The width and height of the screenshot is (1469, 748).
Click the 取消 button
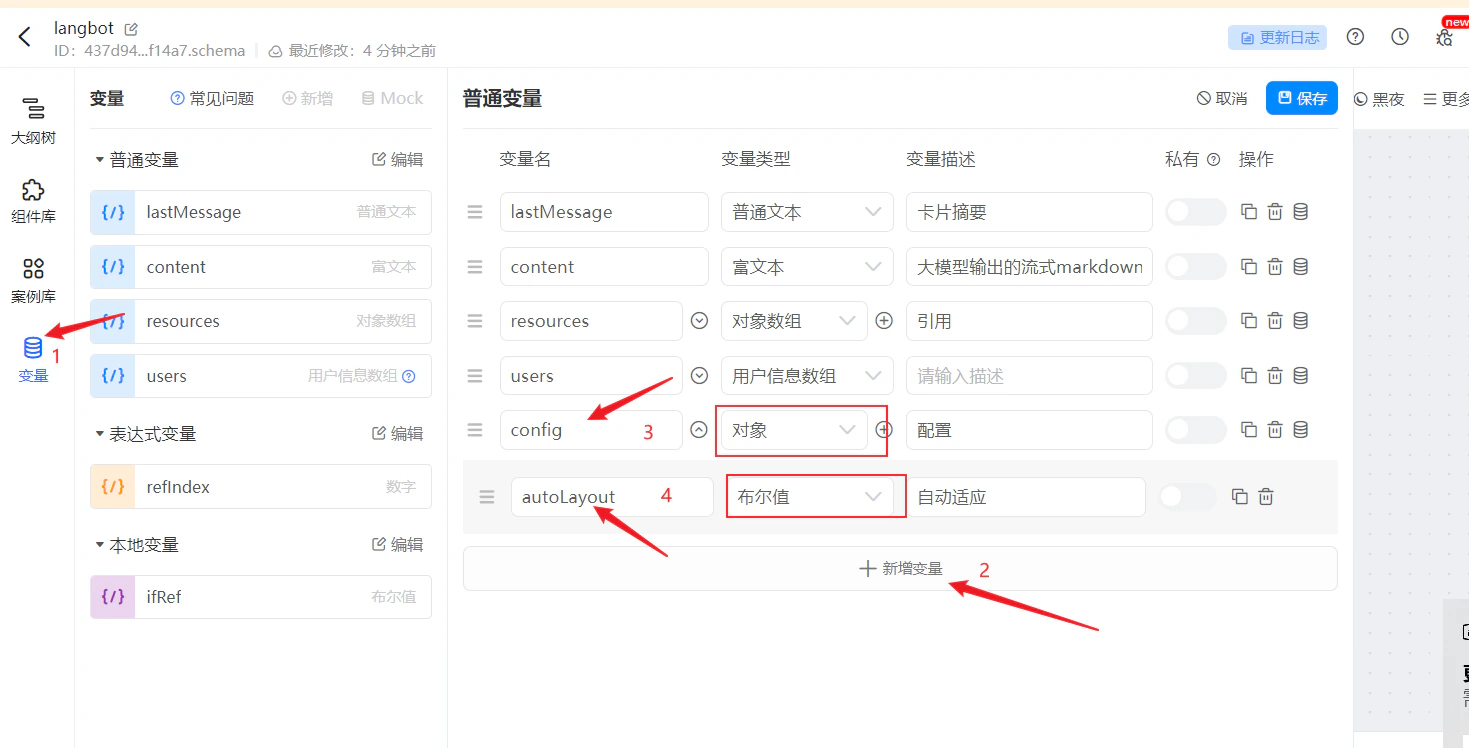[1222, 98]
